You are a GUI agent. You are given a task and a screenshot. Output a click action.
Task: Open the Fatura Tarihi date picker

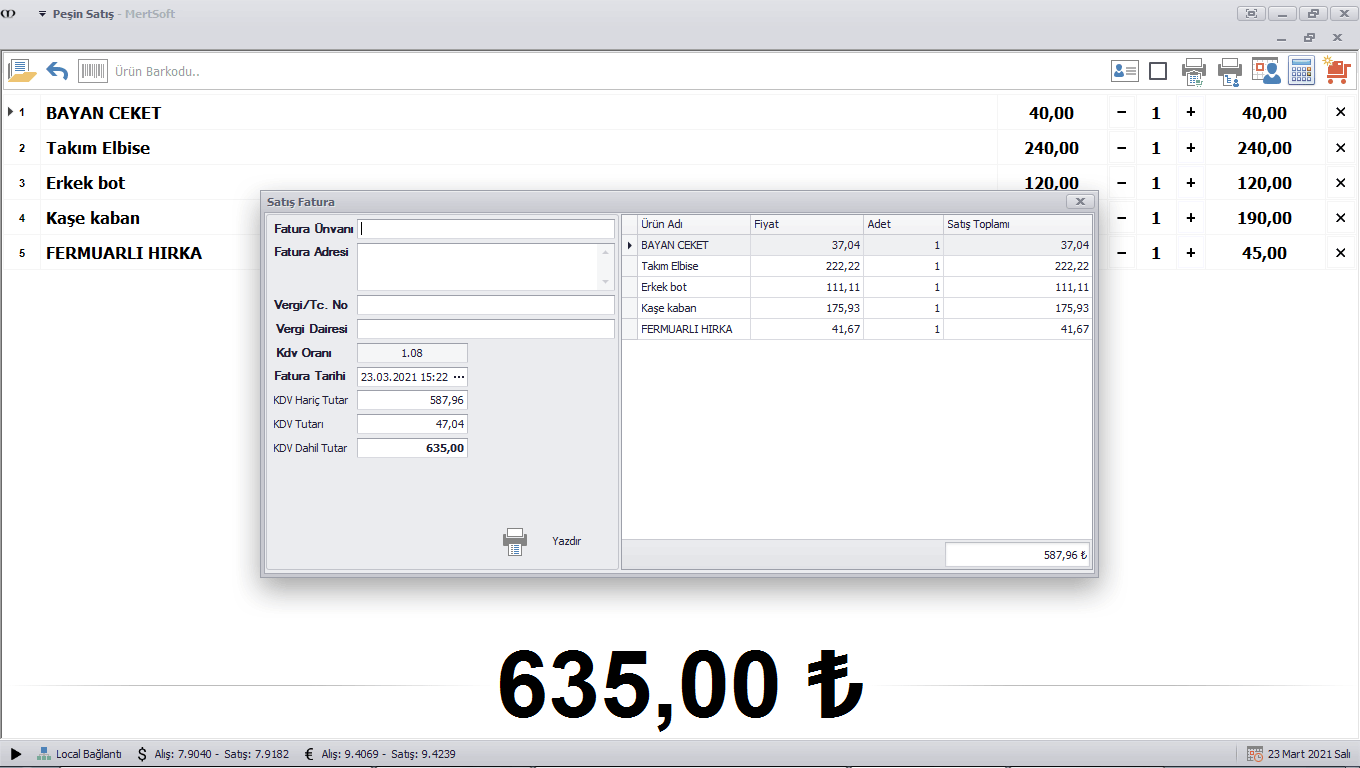(x=459, y=377)
